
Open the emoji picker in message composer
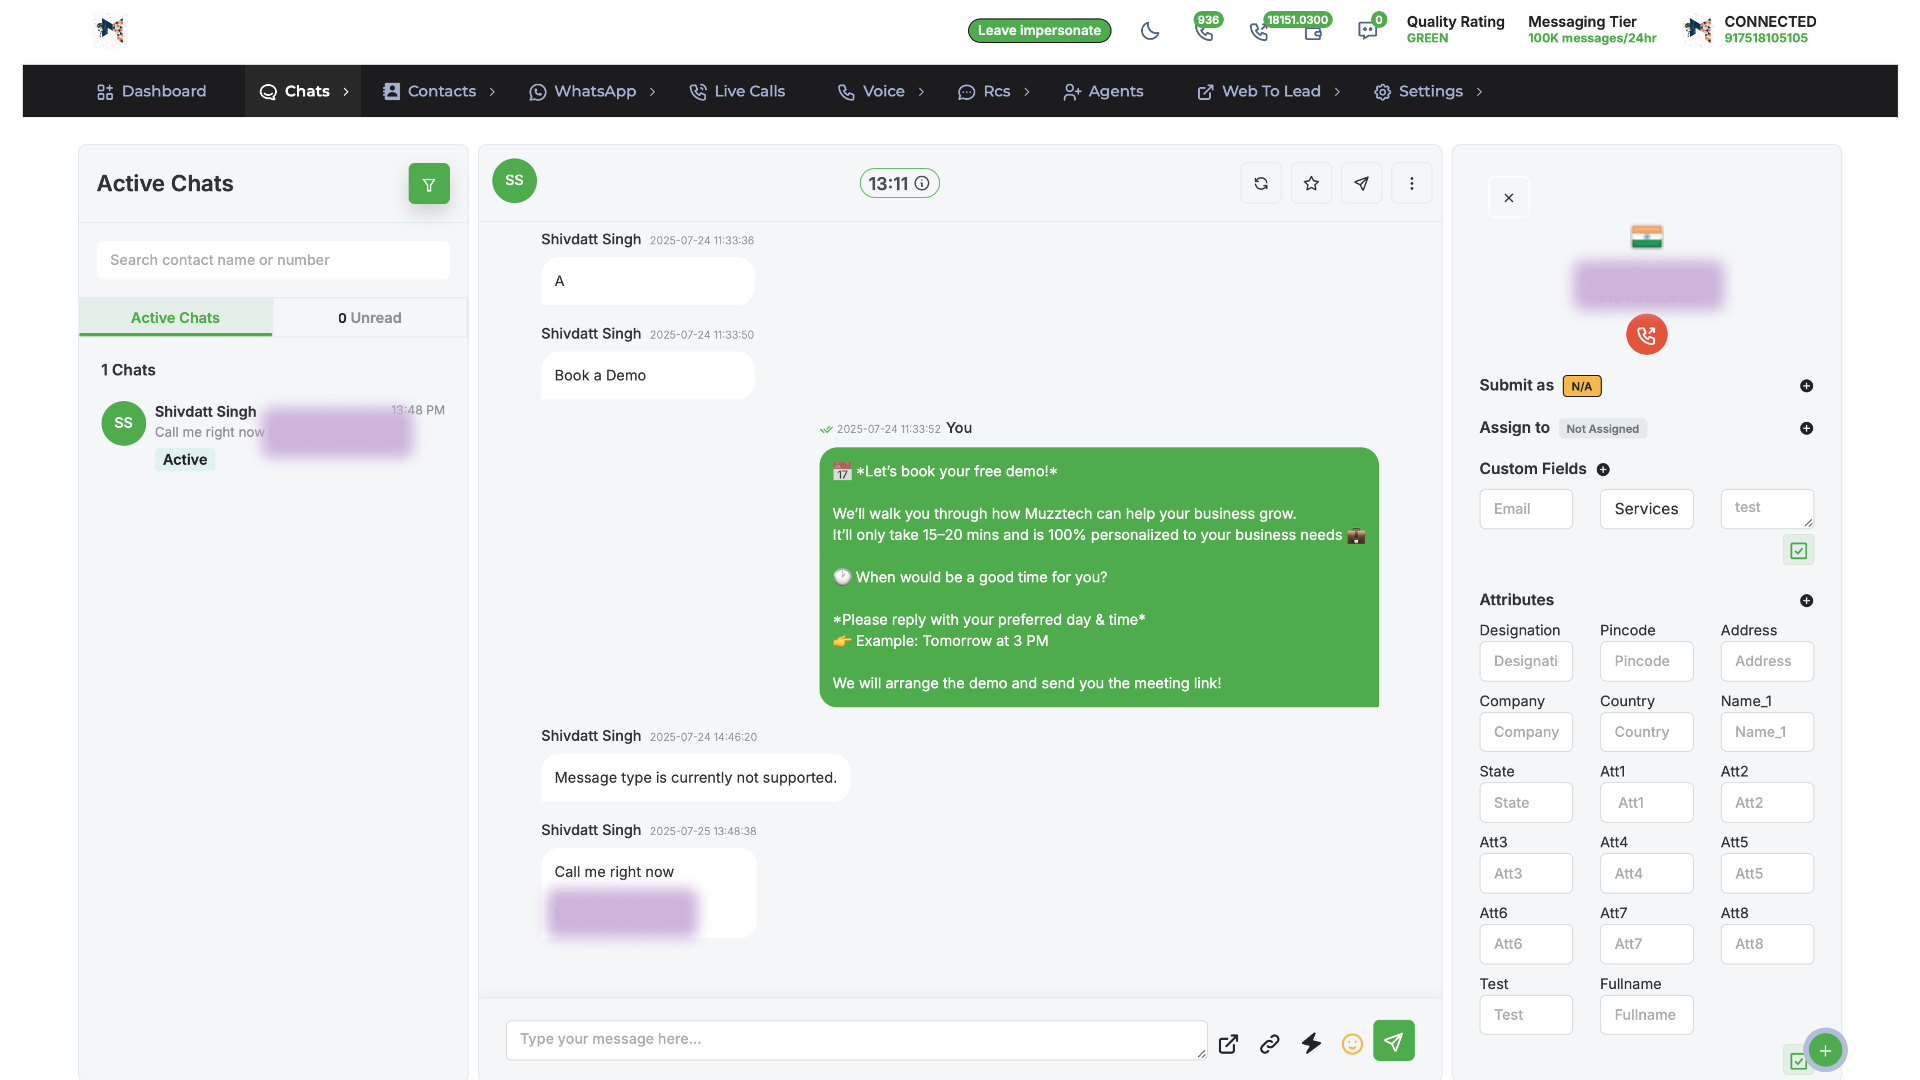[1352, 1043]
